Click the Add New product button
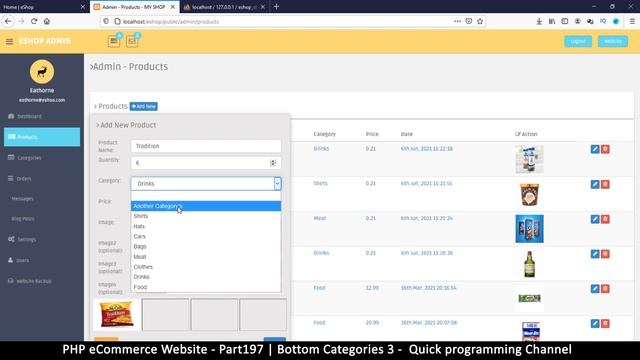The height and width of the screenshot is (360, 640). pyautogui.click(x=144, y=107)
